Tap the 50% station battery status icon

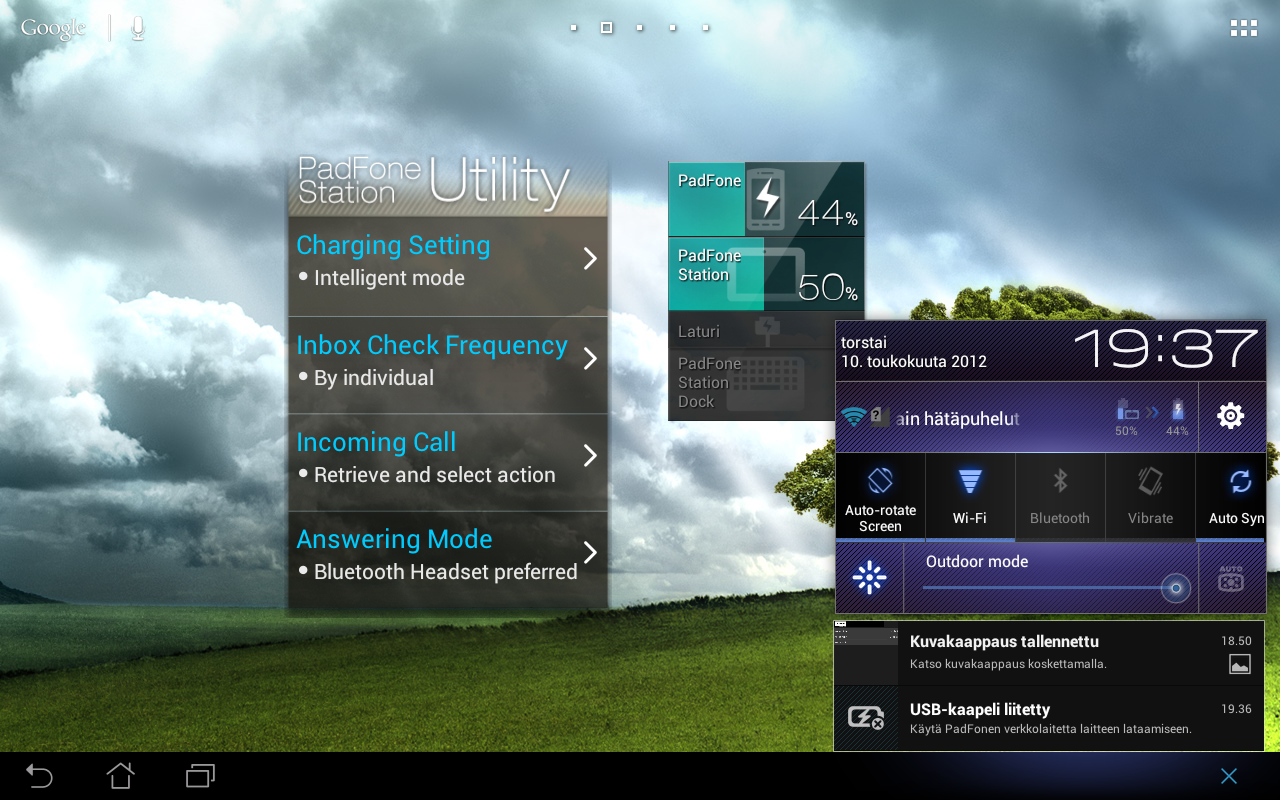(x=1127, y=417)
